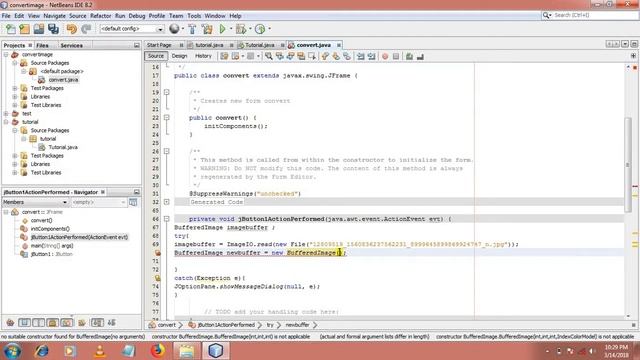Switch to the Start Page tab

(x=159, y=45)
